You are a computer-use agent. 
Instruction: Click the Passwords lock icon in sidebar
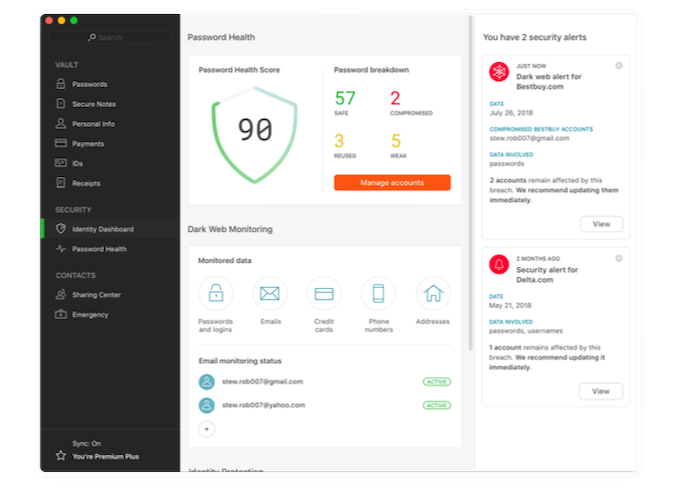tap(61, 84)
